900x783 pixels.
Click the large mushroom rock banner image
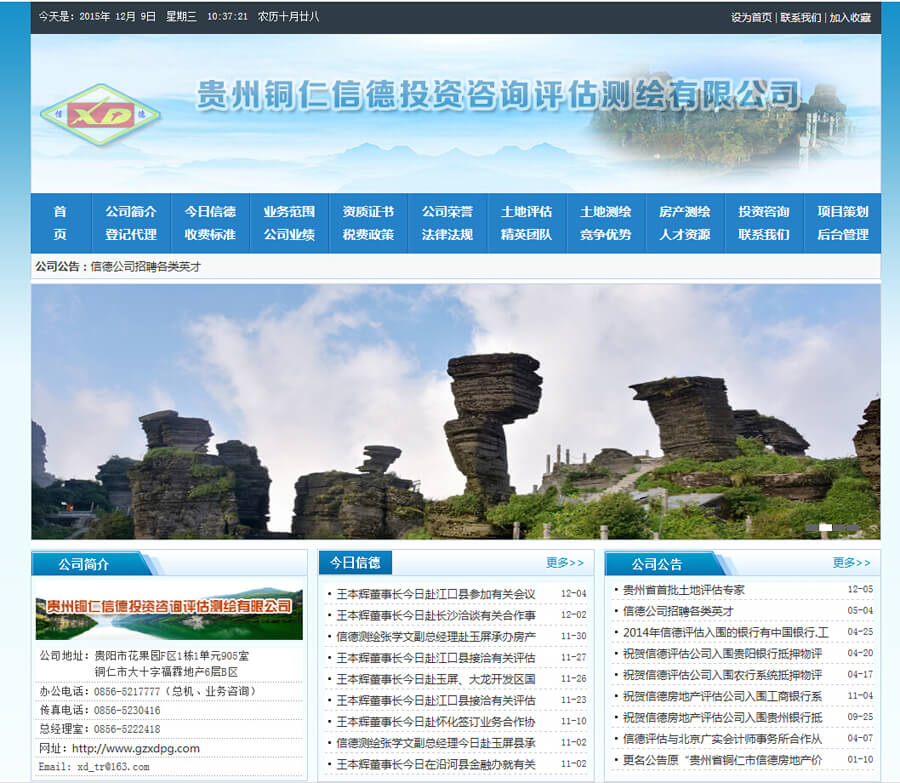[455, 411]
